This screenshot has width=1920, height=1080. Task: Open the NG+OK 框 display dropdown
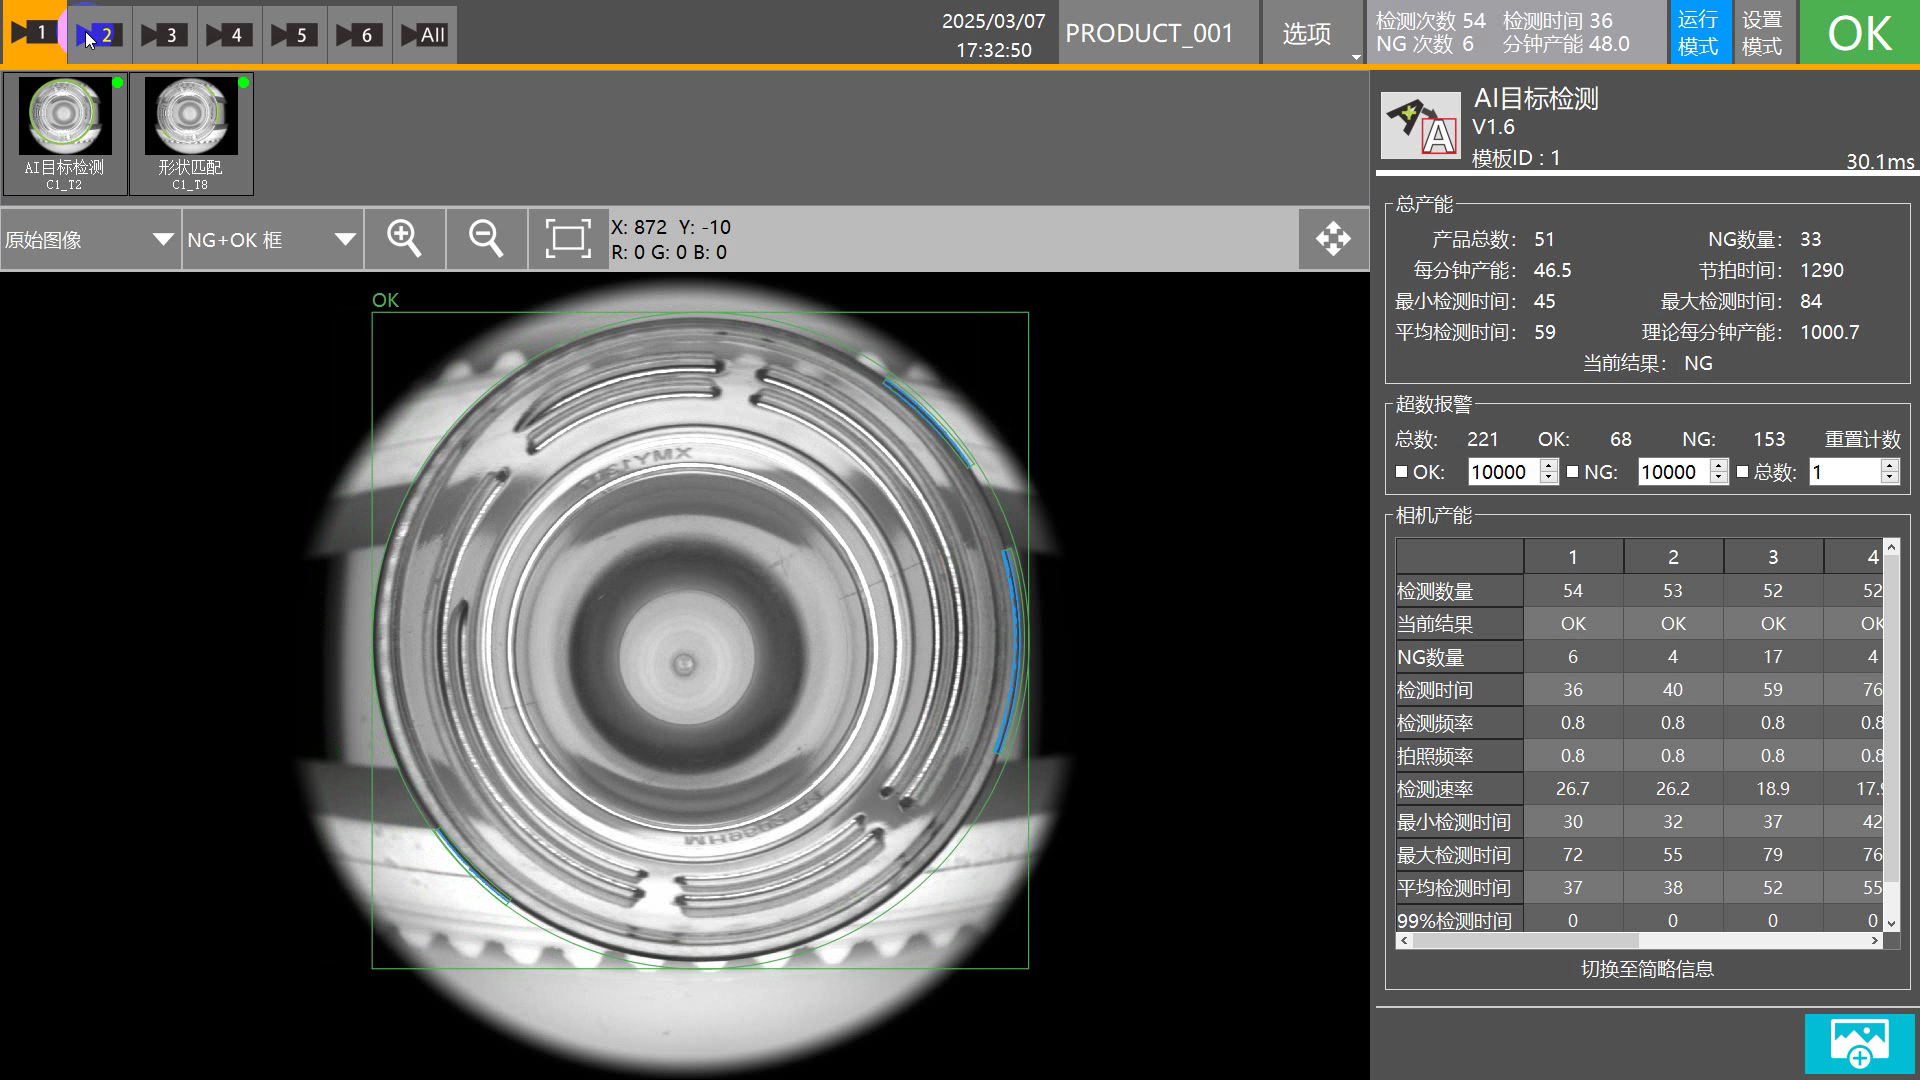[x=272, y=240]
